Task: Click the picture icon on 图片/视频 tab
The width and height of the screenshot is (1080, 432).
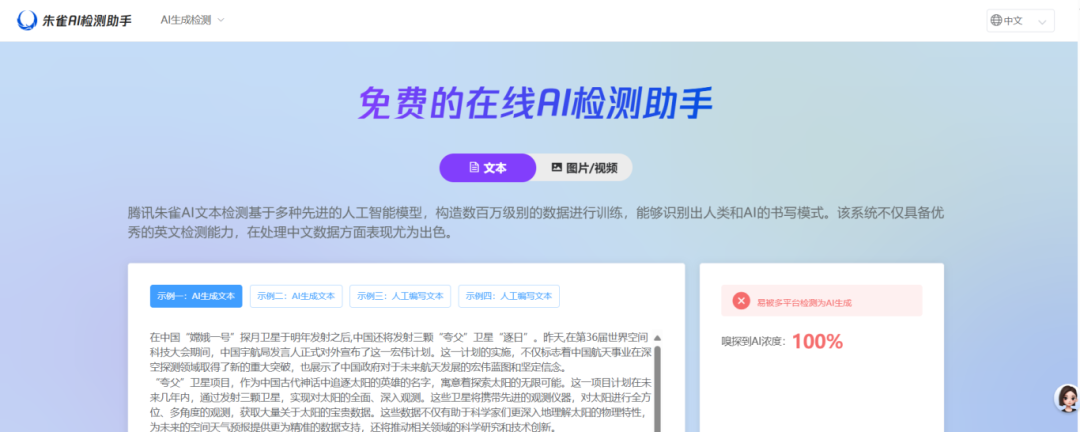Action: (557, 168)
